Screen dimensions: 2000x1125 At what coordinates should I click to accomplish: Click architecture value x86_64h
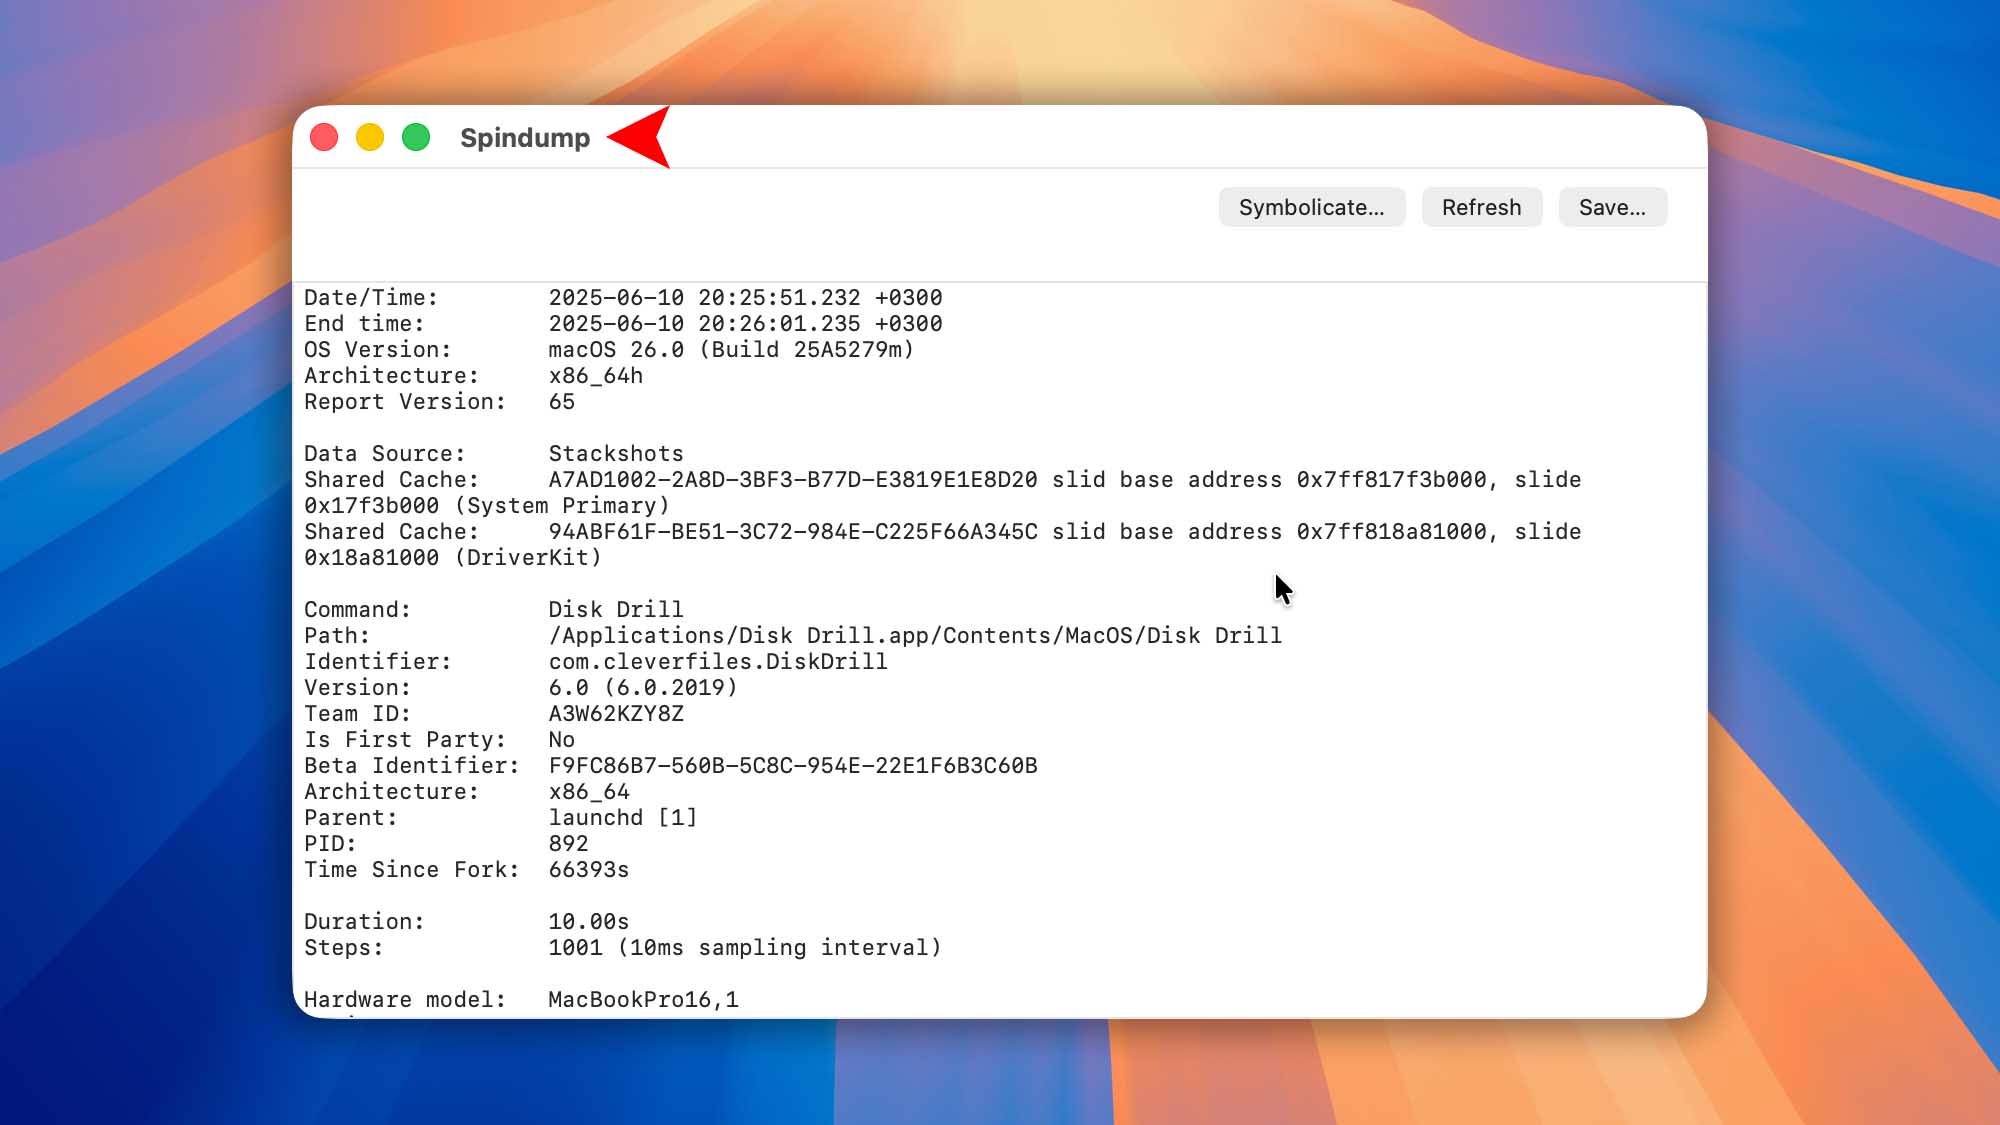coord(596,376)
